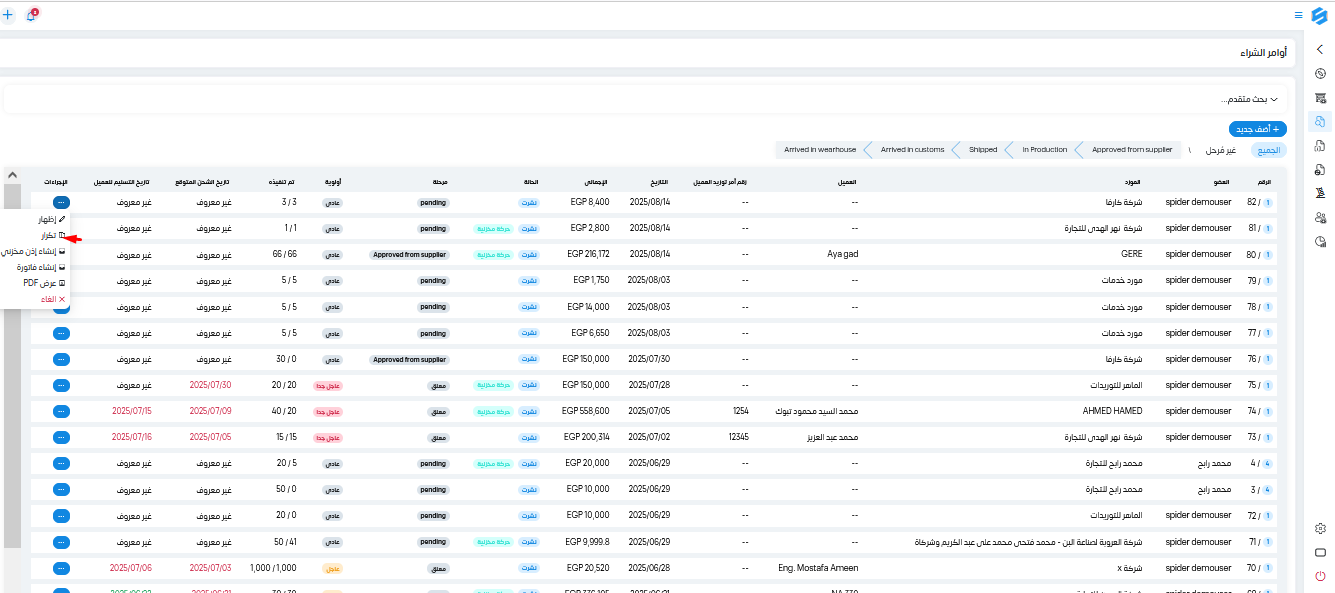Click the الرقم column header
This screenshot has height=593, width=1335.
1265,183
